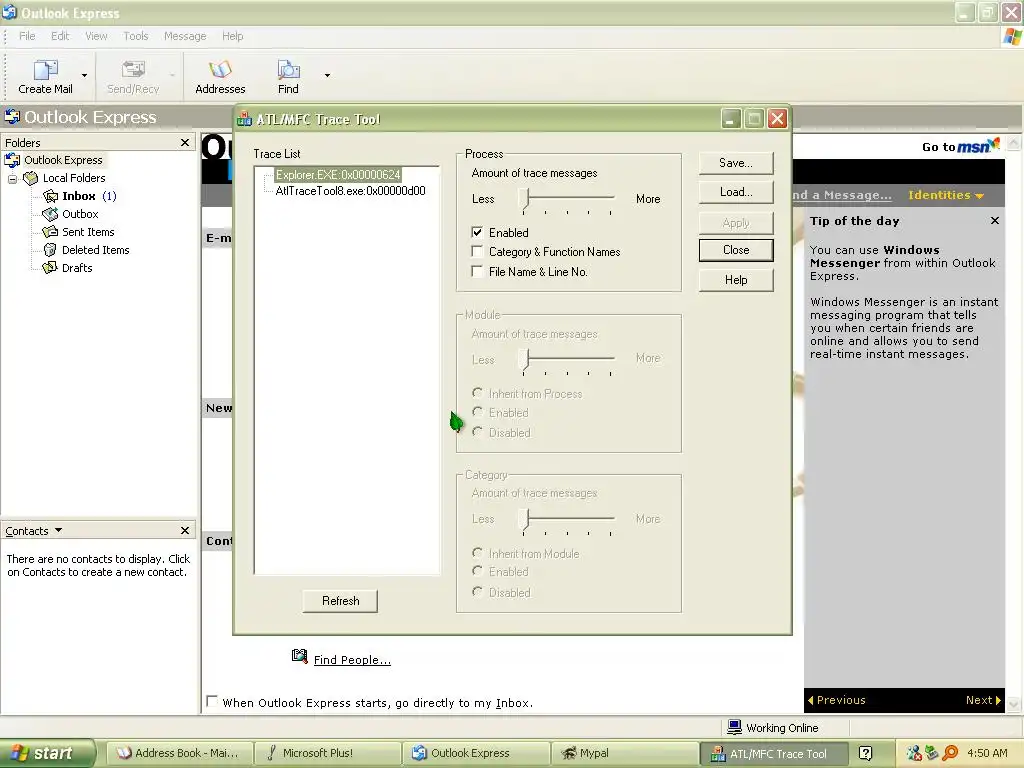
Task: Open the Addresses toolbar icon
Action: click(x=220, y=69)
